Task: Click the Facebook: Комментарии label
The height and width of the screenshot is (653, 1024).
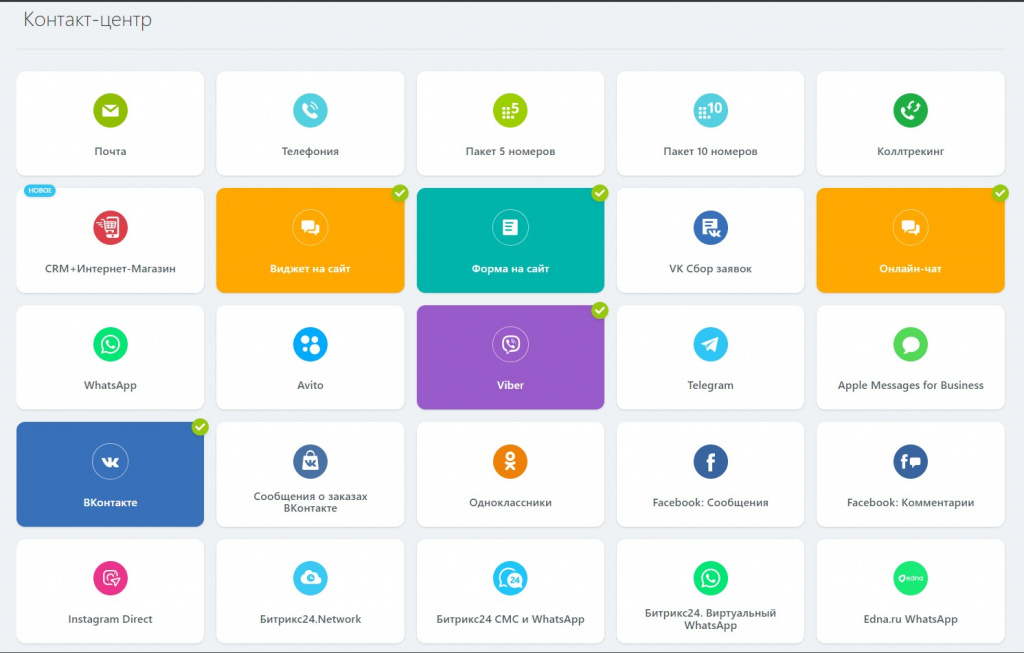Action: 910,503
